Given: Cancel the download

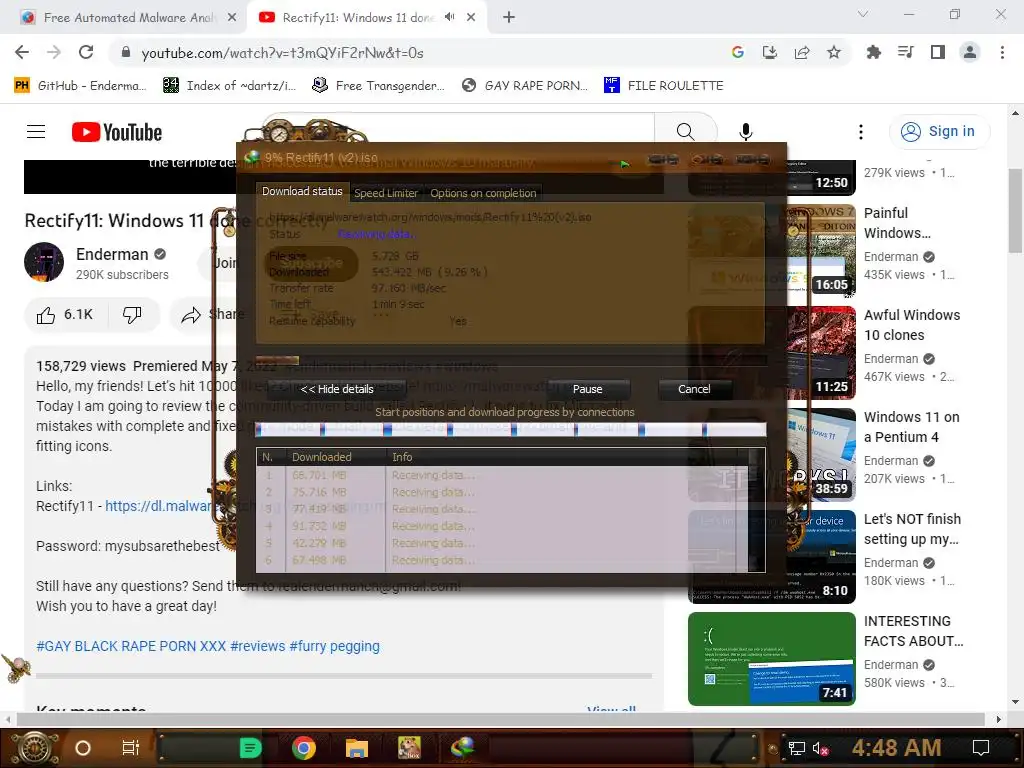Looking at the screenshot, I should click(694, 389).
